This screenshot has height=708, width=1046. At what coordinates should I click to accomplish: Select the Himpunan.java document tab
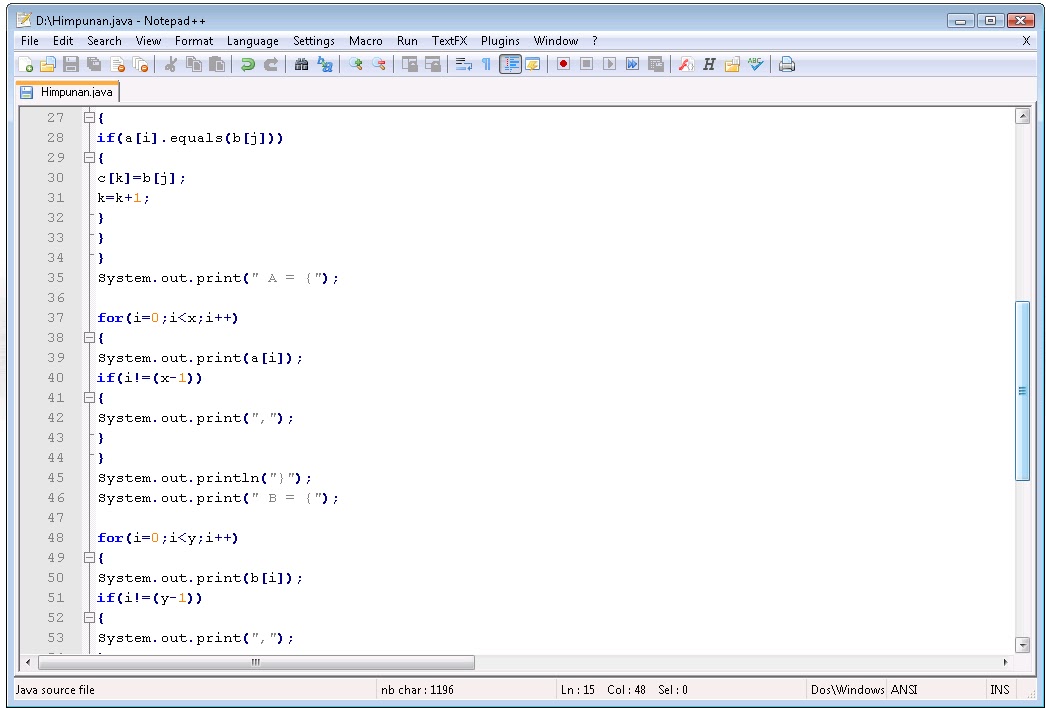(x=67, y=92)
